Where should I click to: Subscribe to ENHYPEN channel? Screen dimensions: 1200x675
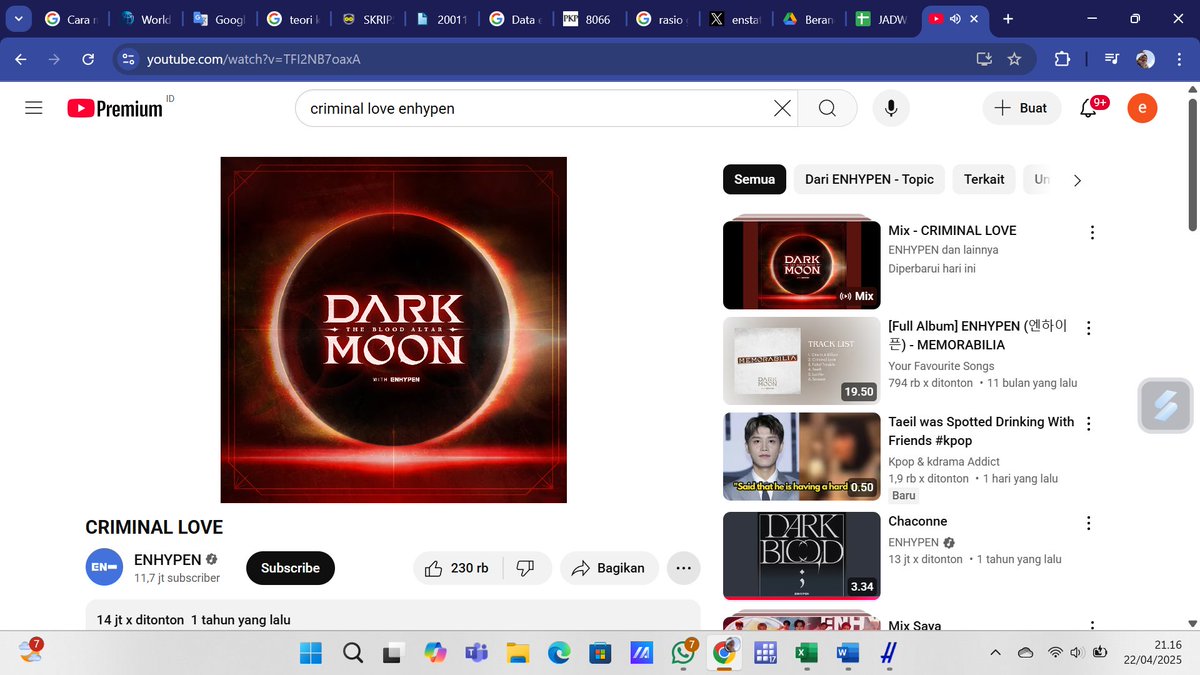tap(290, 568)
